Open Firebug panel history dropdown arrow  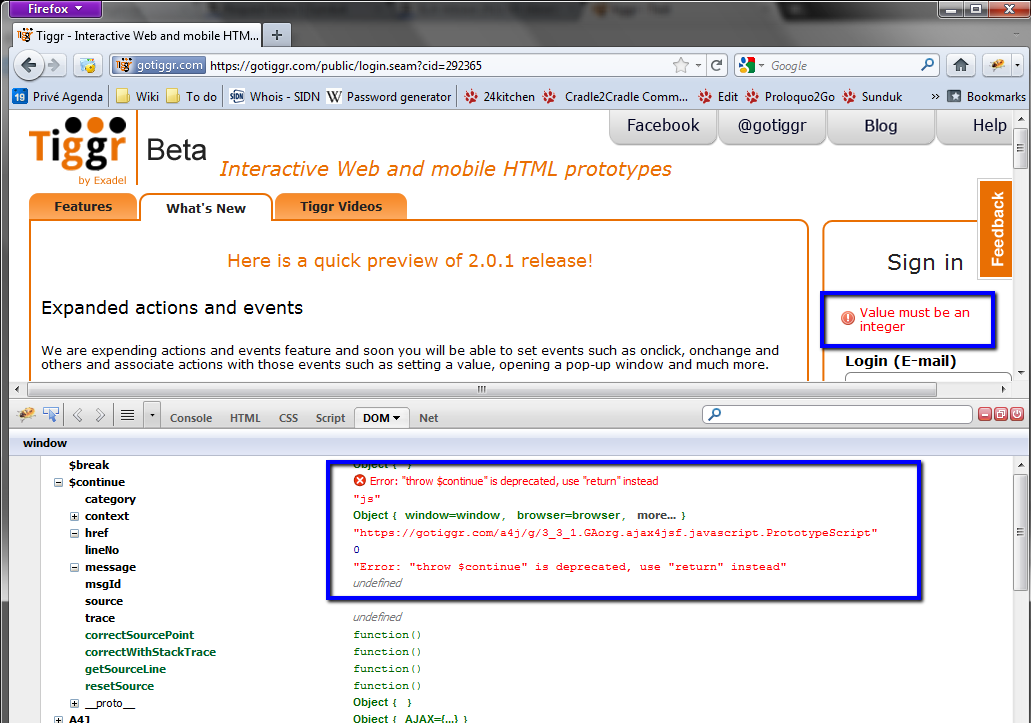[x=152, y=415]
